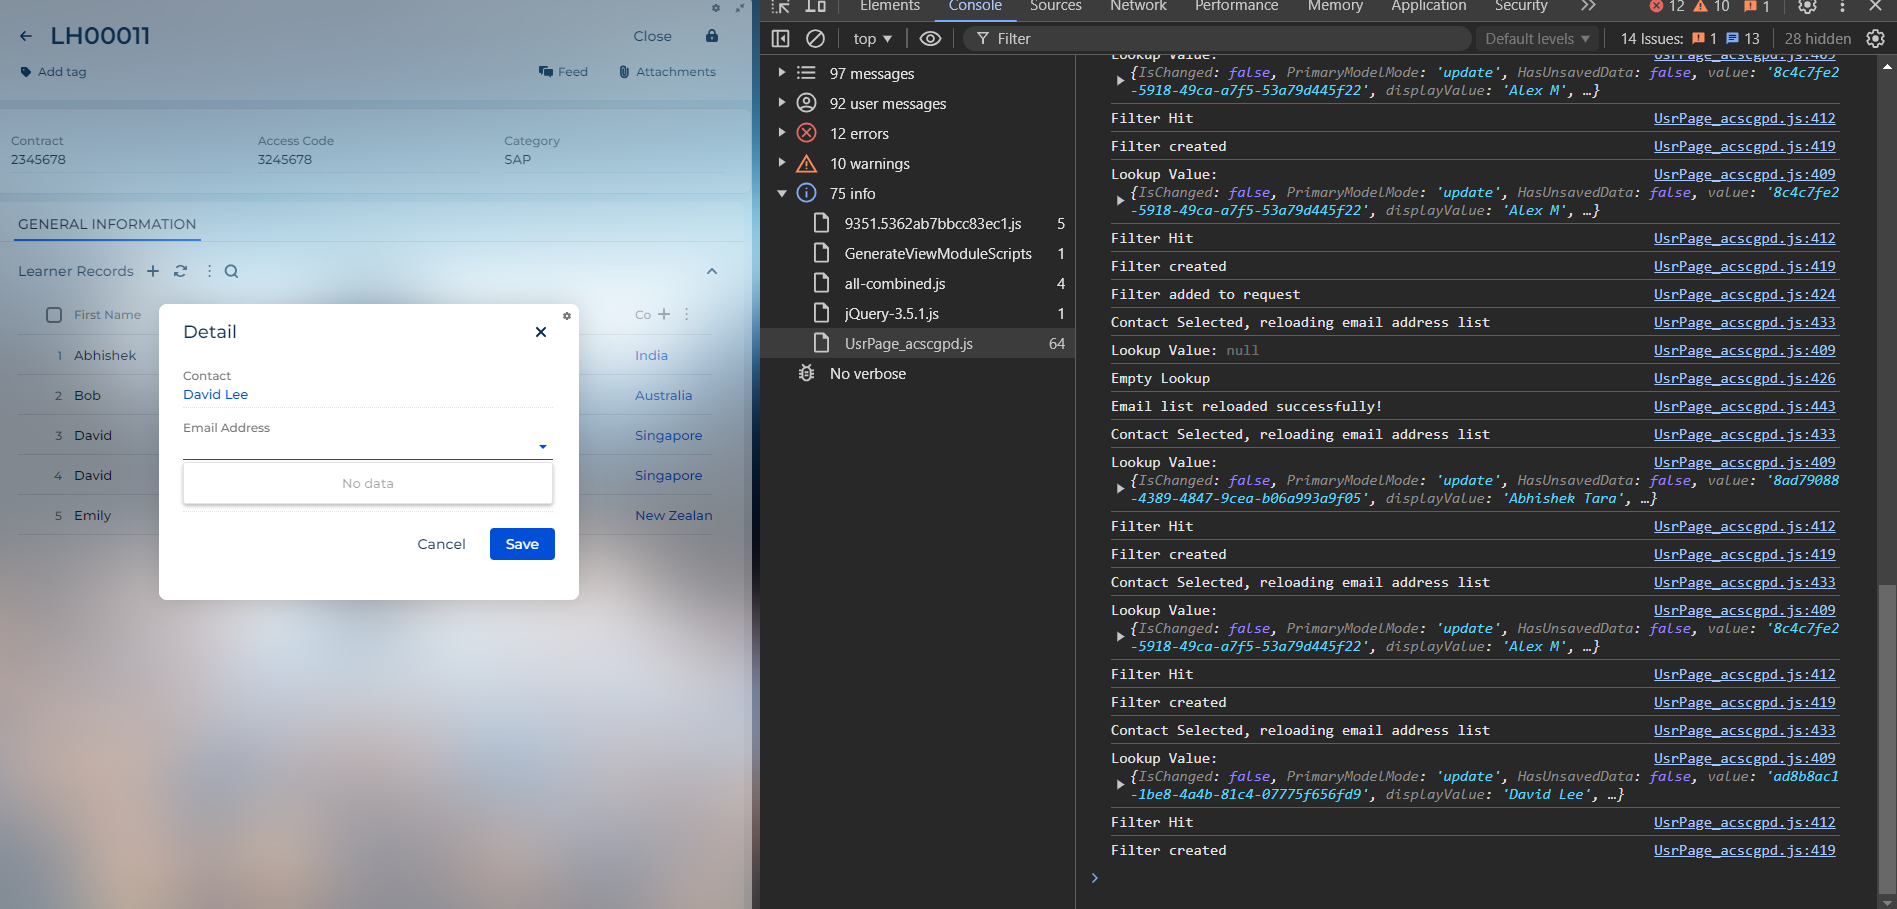This screenshot has height=909, width=1897.
Task: Go back using the arrow beside LH00011
Action: pos(26,36)
